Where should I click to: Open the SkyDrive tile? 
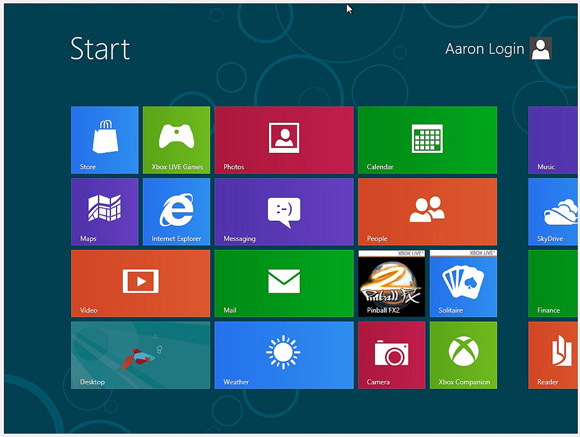coord(553,212)
